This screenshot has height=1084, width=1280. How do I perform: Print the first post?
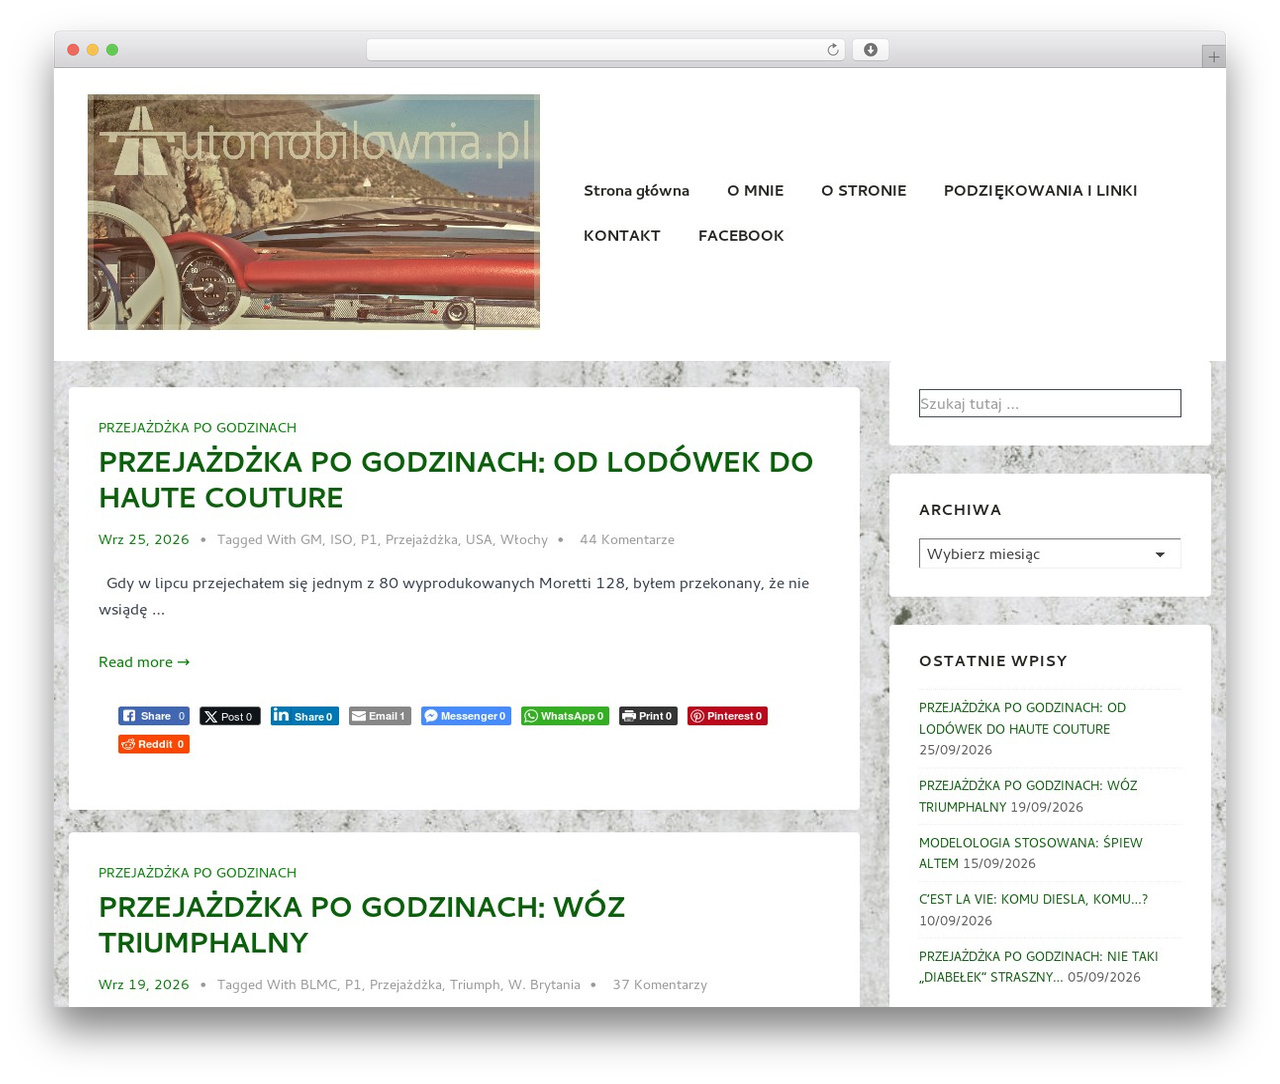click(x=648, y=716)
